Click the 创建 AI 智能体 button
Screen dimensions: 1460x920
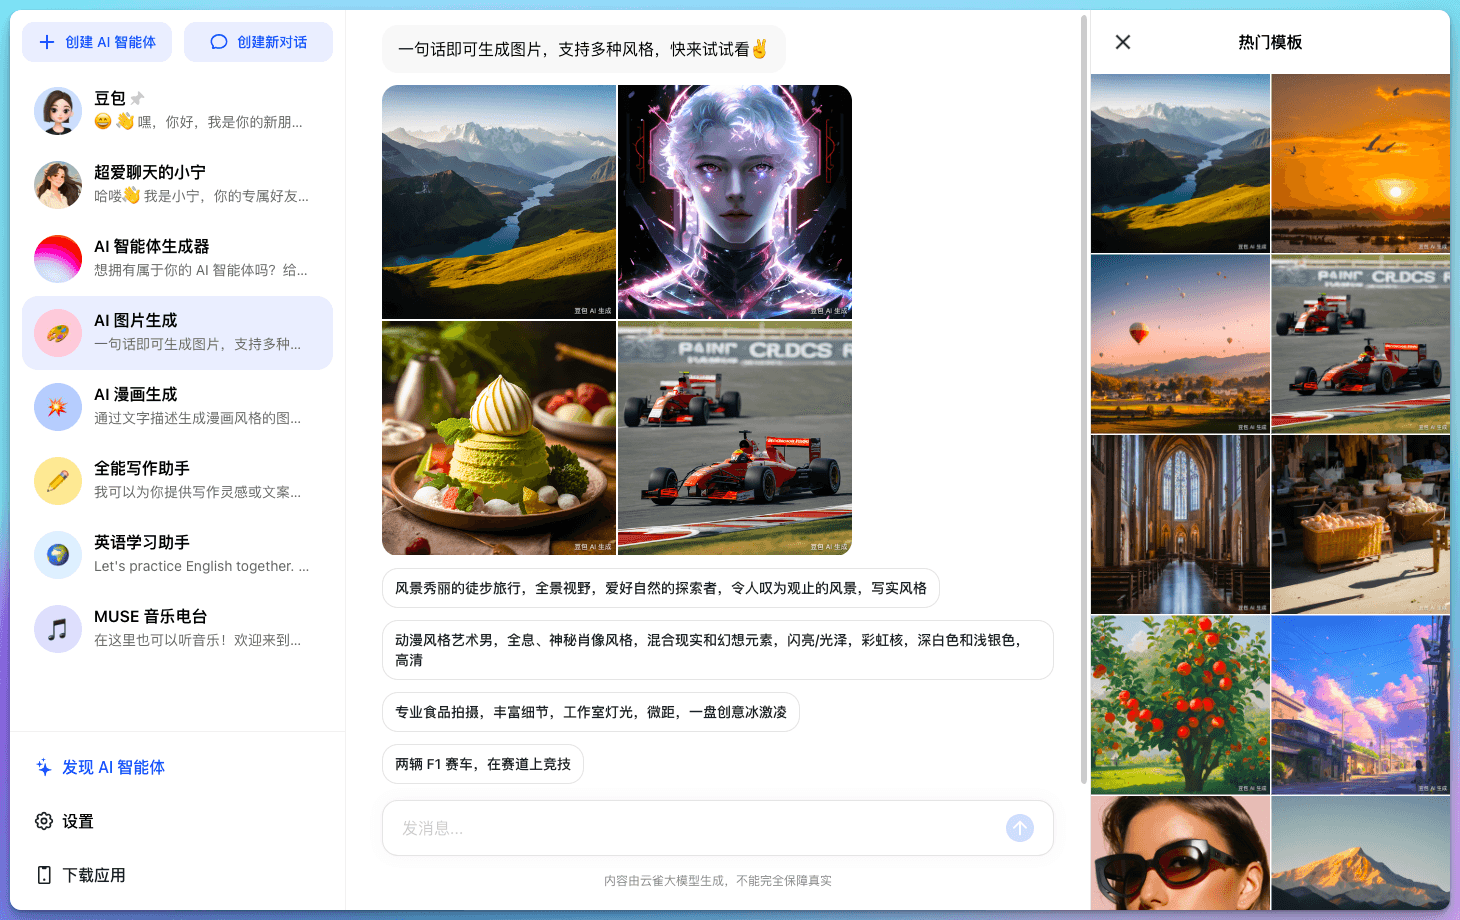click(97, 42)
